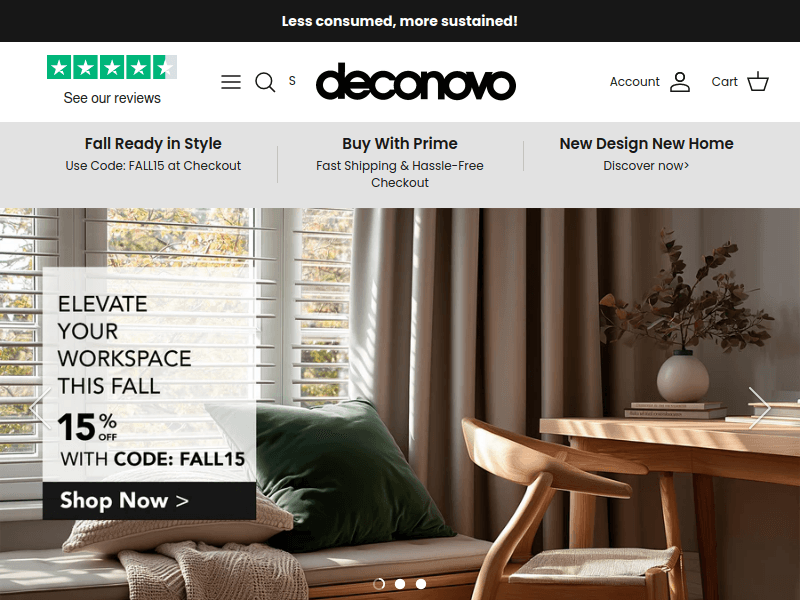Open See our reviews link
Viewport: 800px width, 600px height.
[112, 98]
